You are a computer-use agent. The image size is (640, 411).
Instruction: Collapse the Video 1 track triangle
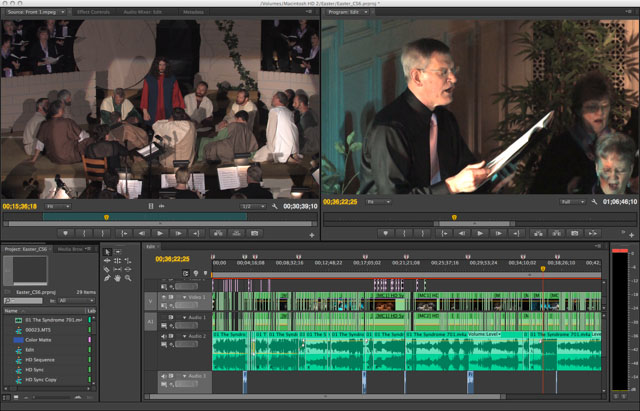pyautogui.click(x=184, y=297)
